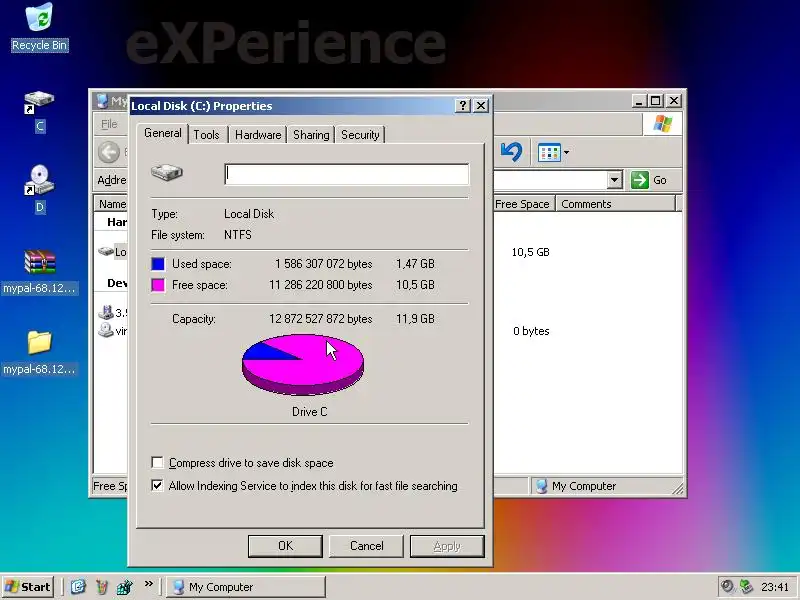The image size is (800, 600).
Task: Switch to the Security tab
Action: tap(360, 135)
